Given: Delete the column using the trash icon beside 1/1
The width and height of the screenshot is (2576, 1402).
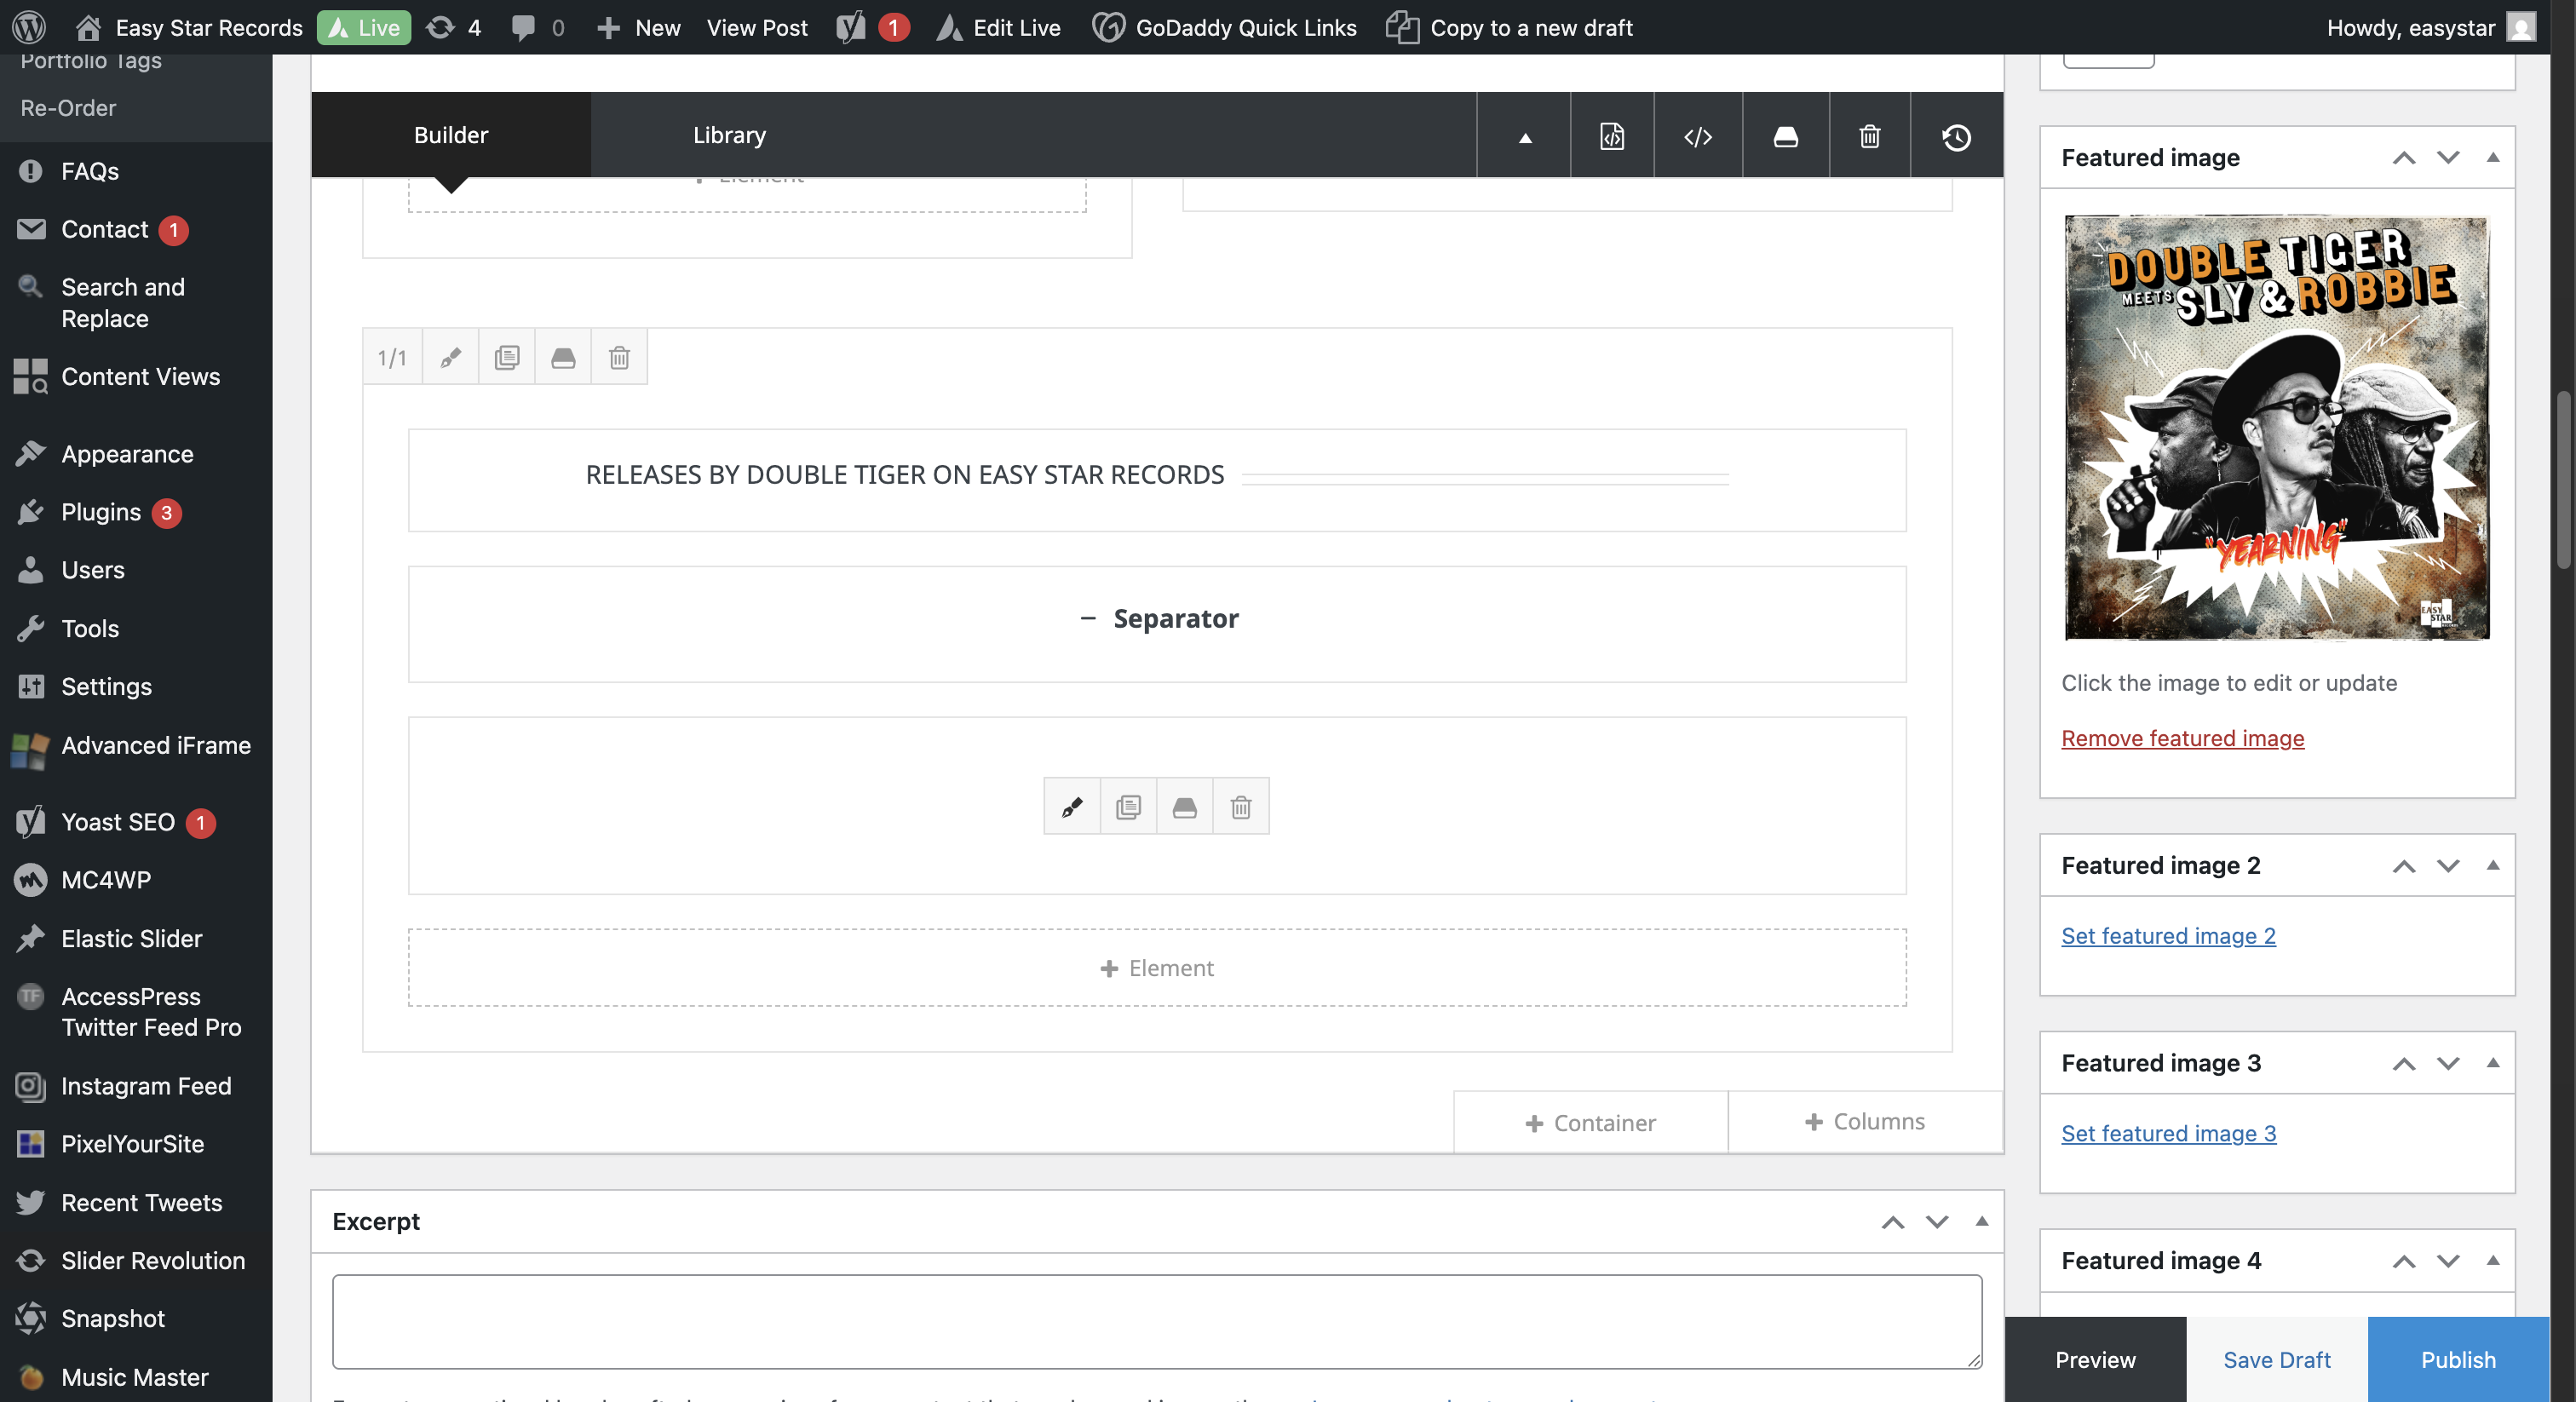Looking at the screenshot, I should click(x=619, y=357).
